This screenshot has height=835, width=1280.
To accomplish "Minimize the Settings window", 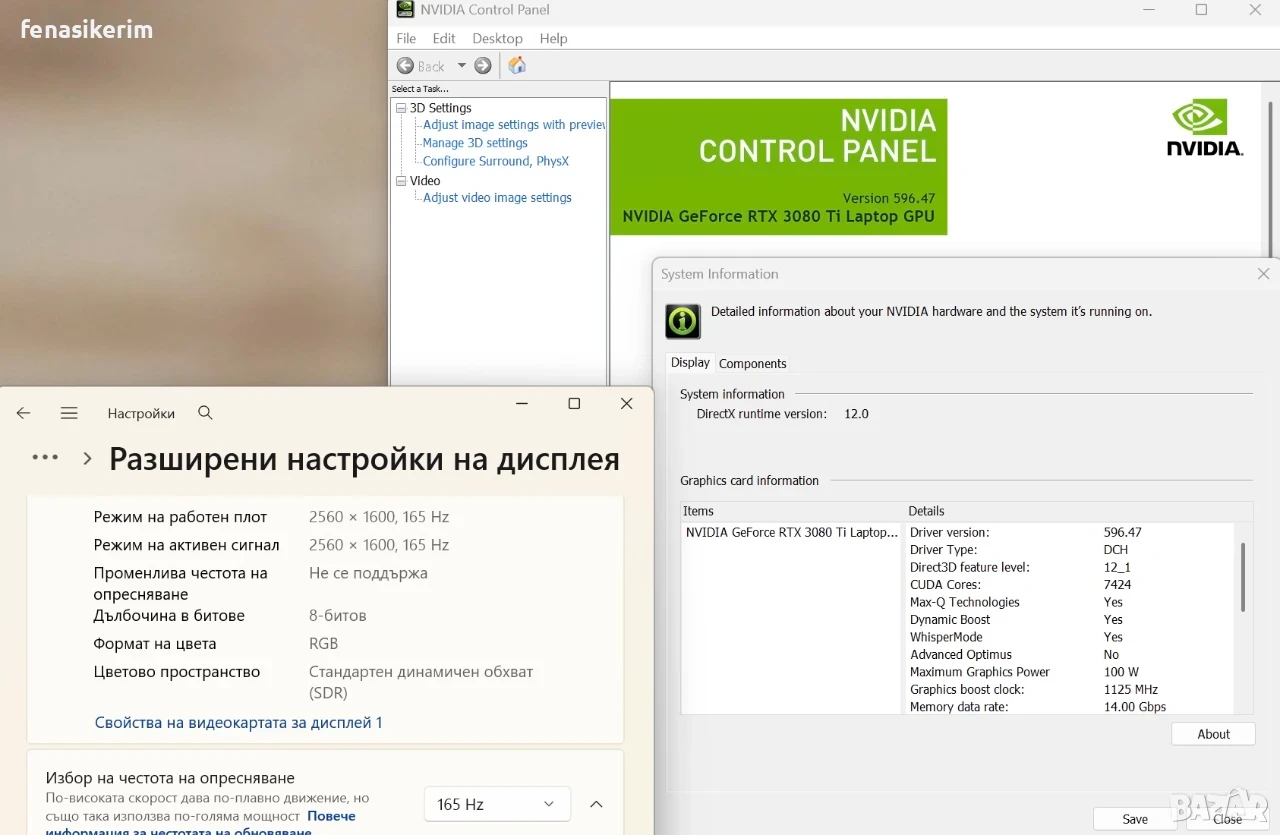I will (x=522, y=404).
